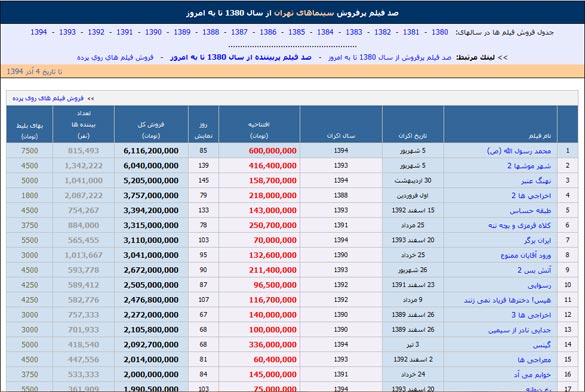Open film ورود آقایان ممنوع link
Viewport: 585px width, 392px height.
pos(526,255)
